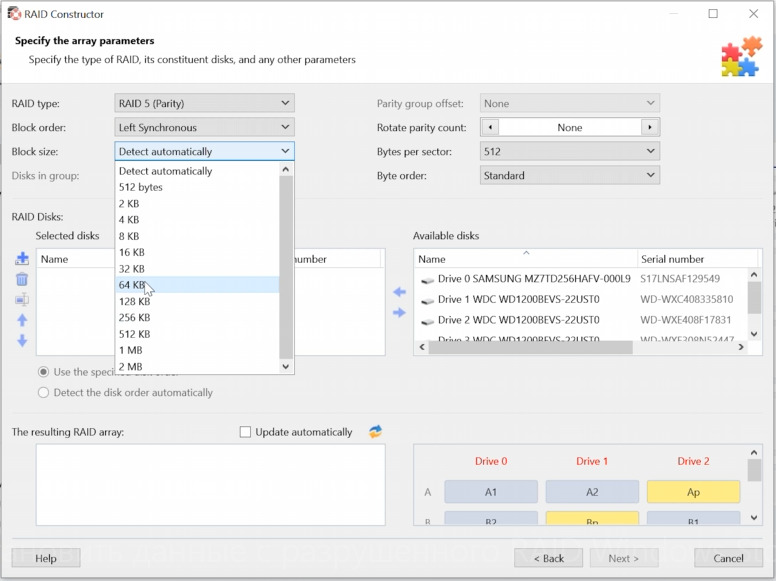
Task: Click the Next button
Action: (624, 558)
